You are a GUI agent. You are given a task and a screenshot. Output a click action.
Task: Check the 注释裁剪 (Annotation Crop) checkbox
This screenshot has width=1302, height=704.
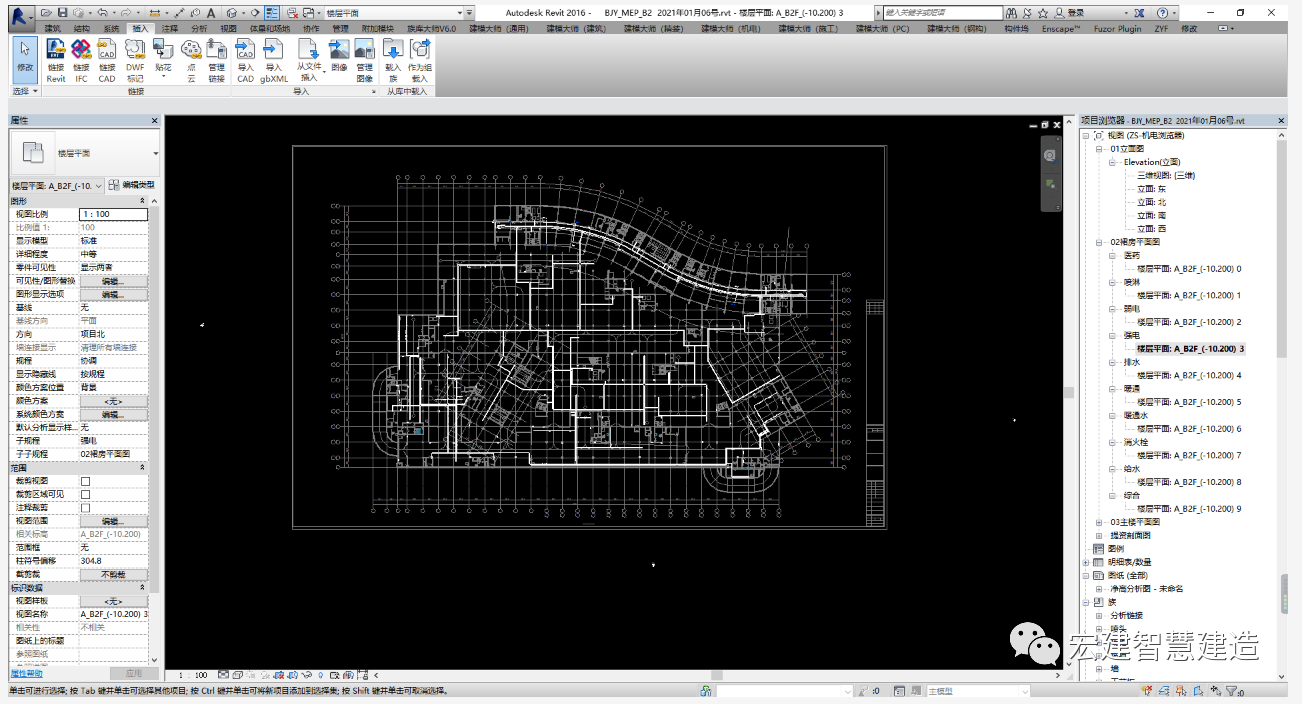tap(85, 508)
